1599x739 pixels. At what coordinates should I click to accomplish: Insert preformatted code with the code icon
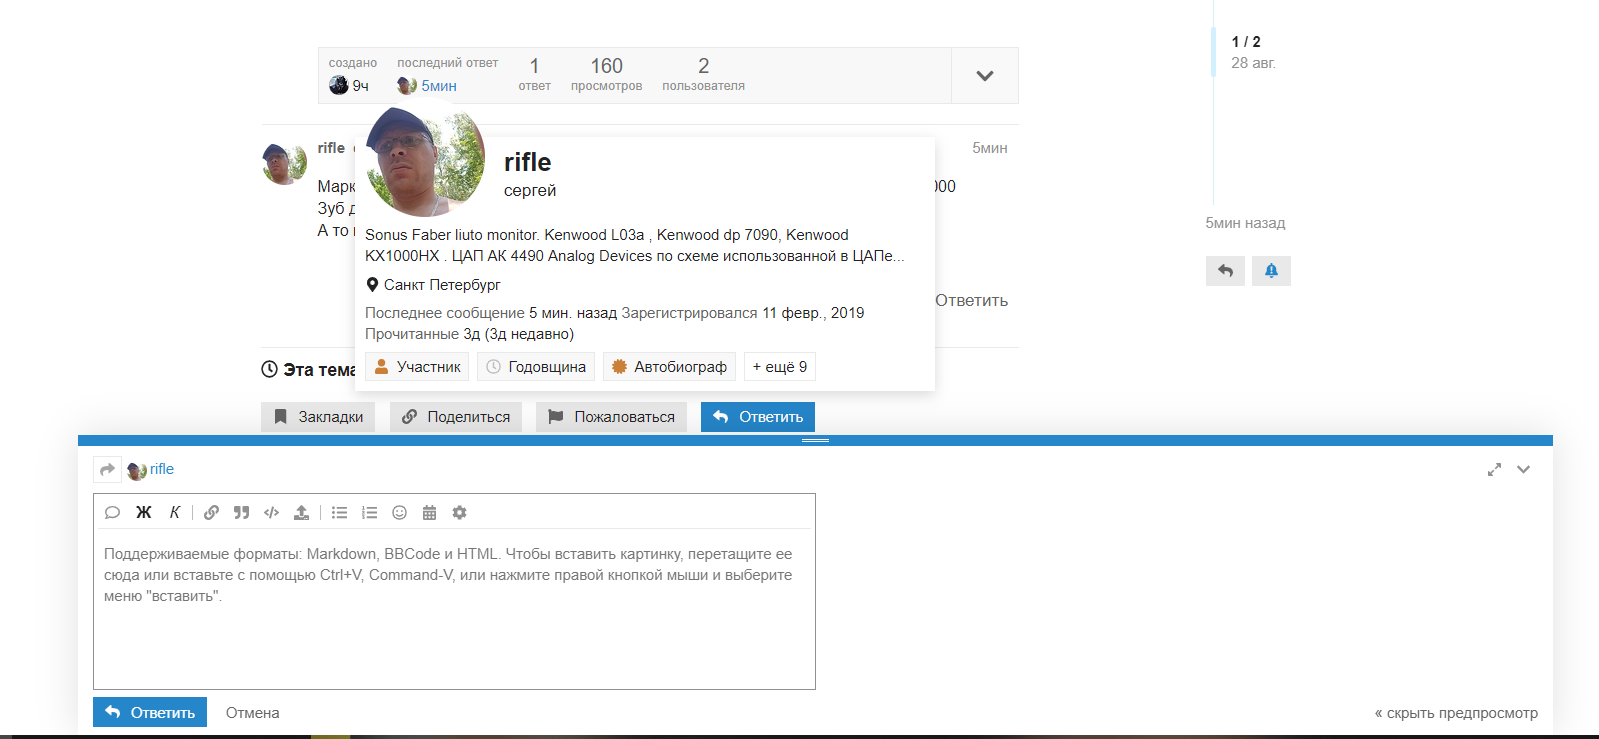271,512
